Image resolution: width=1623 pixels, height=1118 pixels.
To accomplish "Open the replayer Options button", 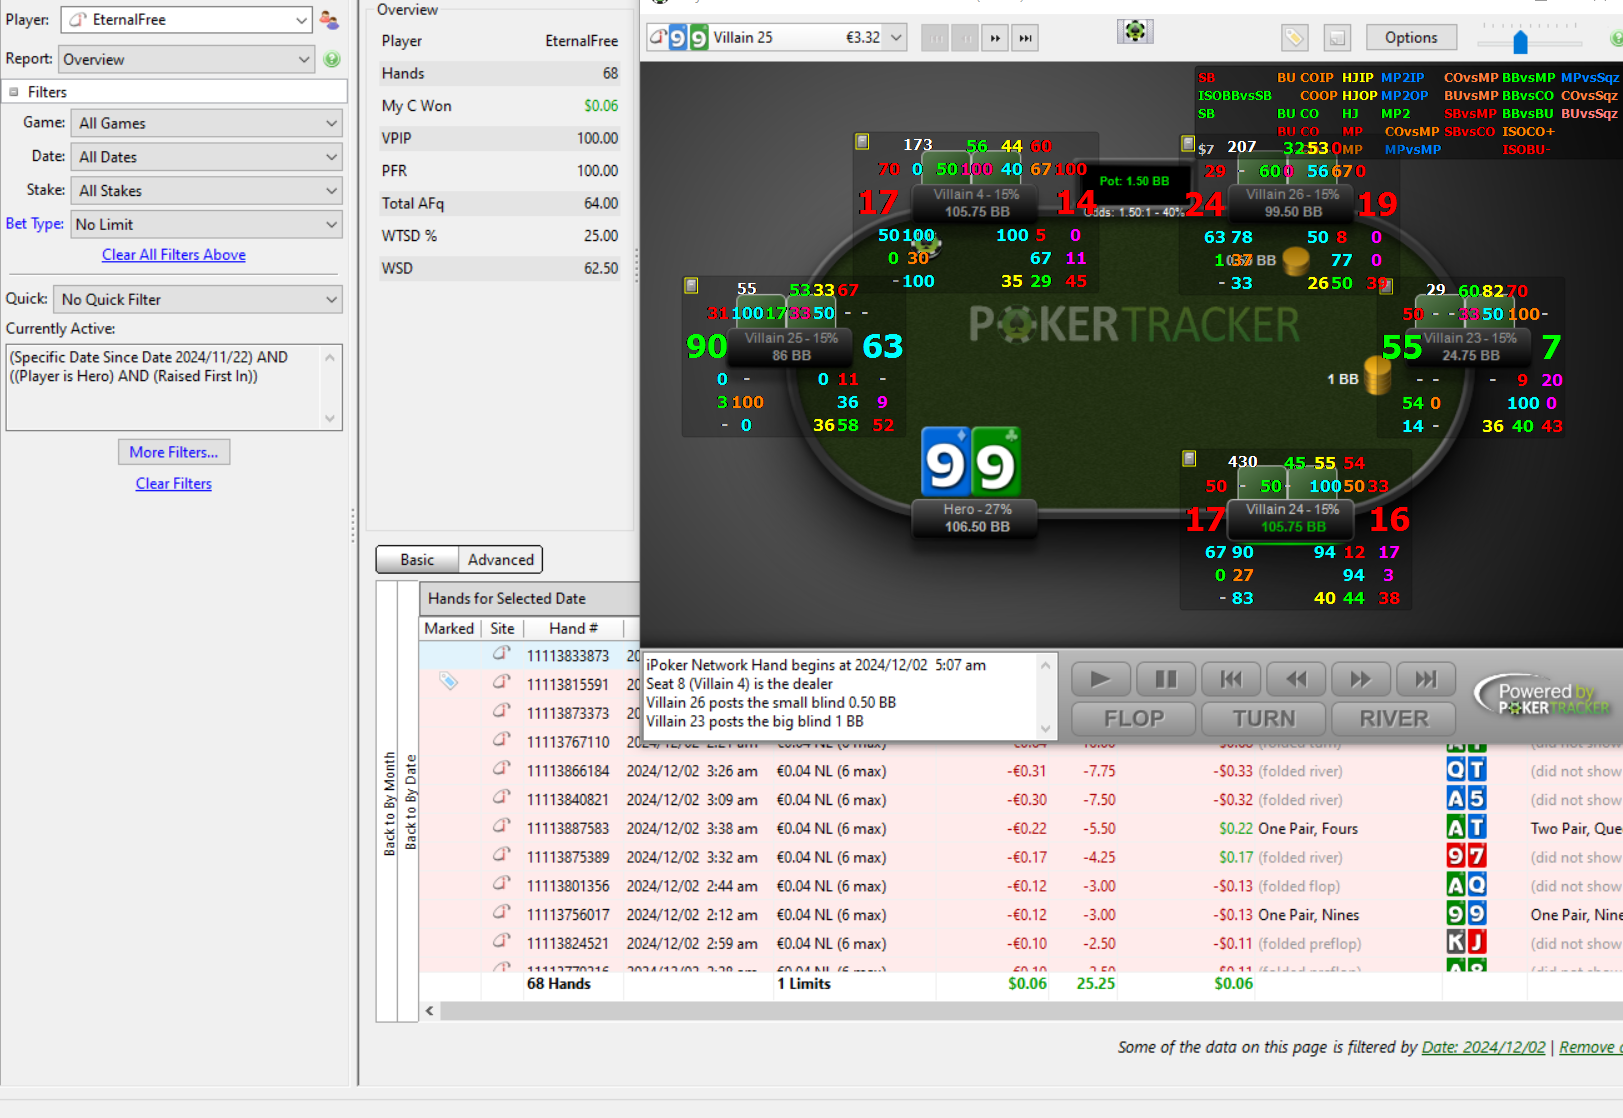I will click(x=1411, y=38).
